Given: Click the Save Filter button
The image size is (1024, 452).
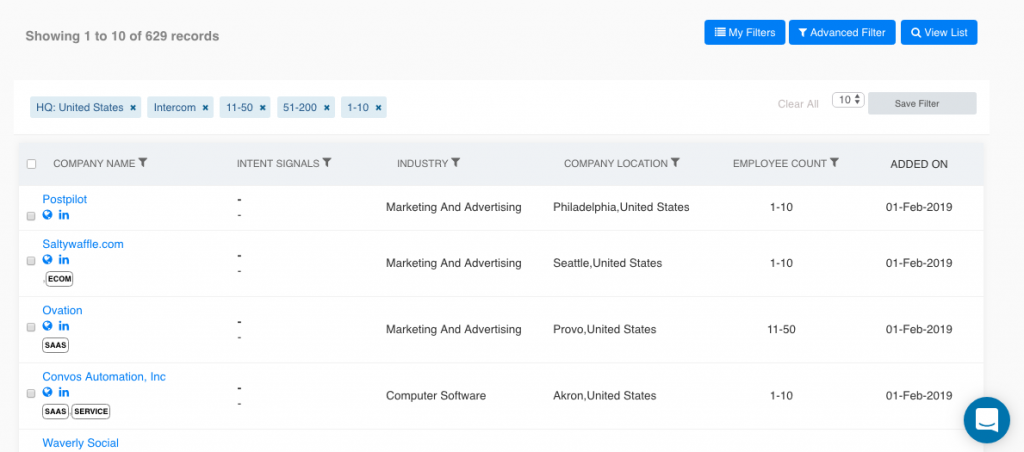Looking at the screenshot, I should click(922, 103).
